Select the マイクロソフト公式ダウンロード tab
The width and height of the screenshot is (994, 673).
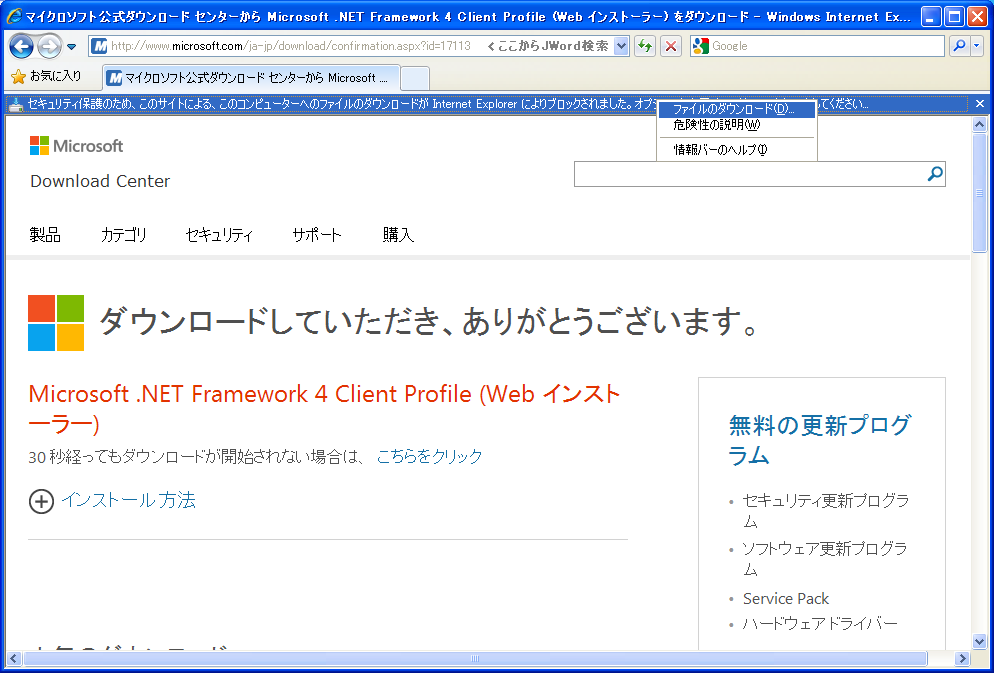pyautogui.click(x=251, y=78)
